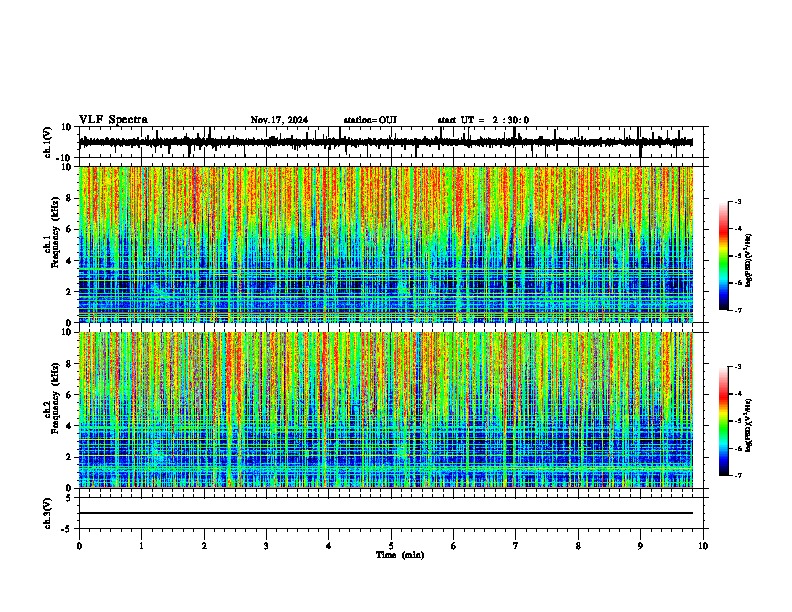Viewport: 792px width, 612px height.
Task: Click the ch.2 spectrogram 4 kHz tick label
Action: (69, 426)
